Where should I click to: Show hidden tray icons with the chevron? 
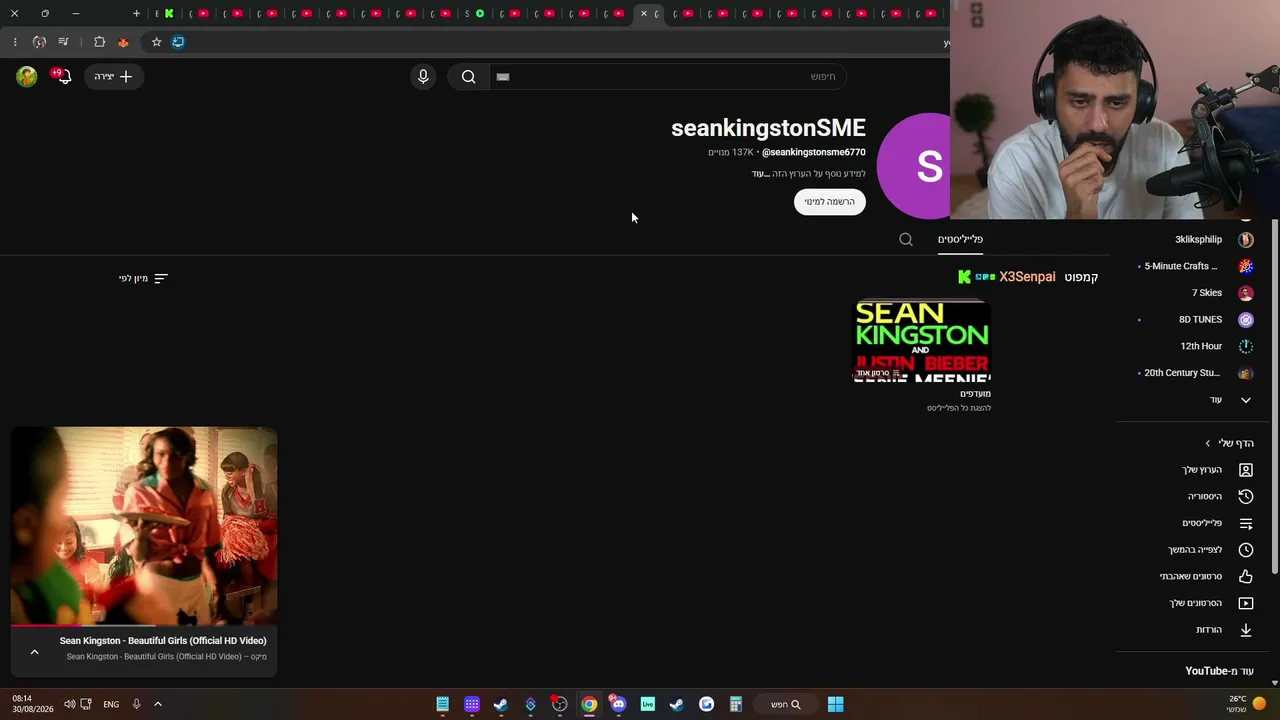[157, 704]
